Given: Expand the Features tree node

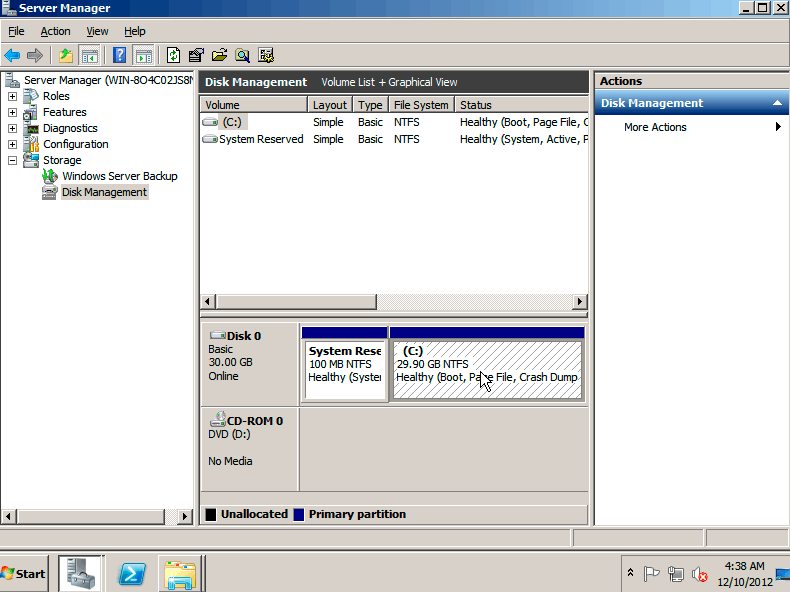Looking at the screenshot, I should (x=13, y=112).
